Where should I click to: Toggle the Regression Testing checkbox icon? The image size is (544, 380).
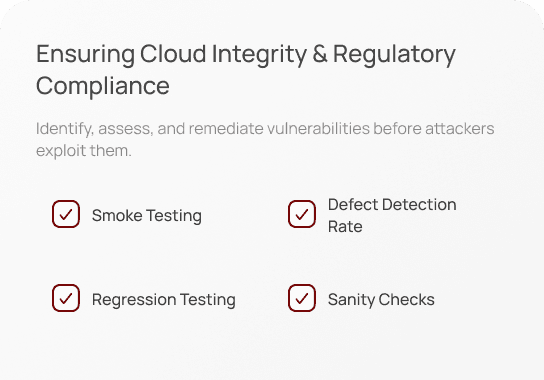[x=66, y=298]
